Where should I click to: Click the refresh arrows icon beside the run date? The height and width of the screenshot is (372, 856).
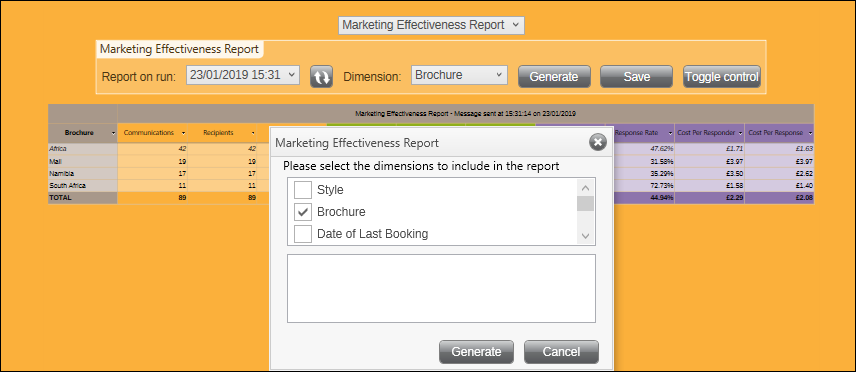pos(322,76)
